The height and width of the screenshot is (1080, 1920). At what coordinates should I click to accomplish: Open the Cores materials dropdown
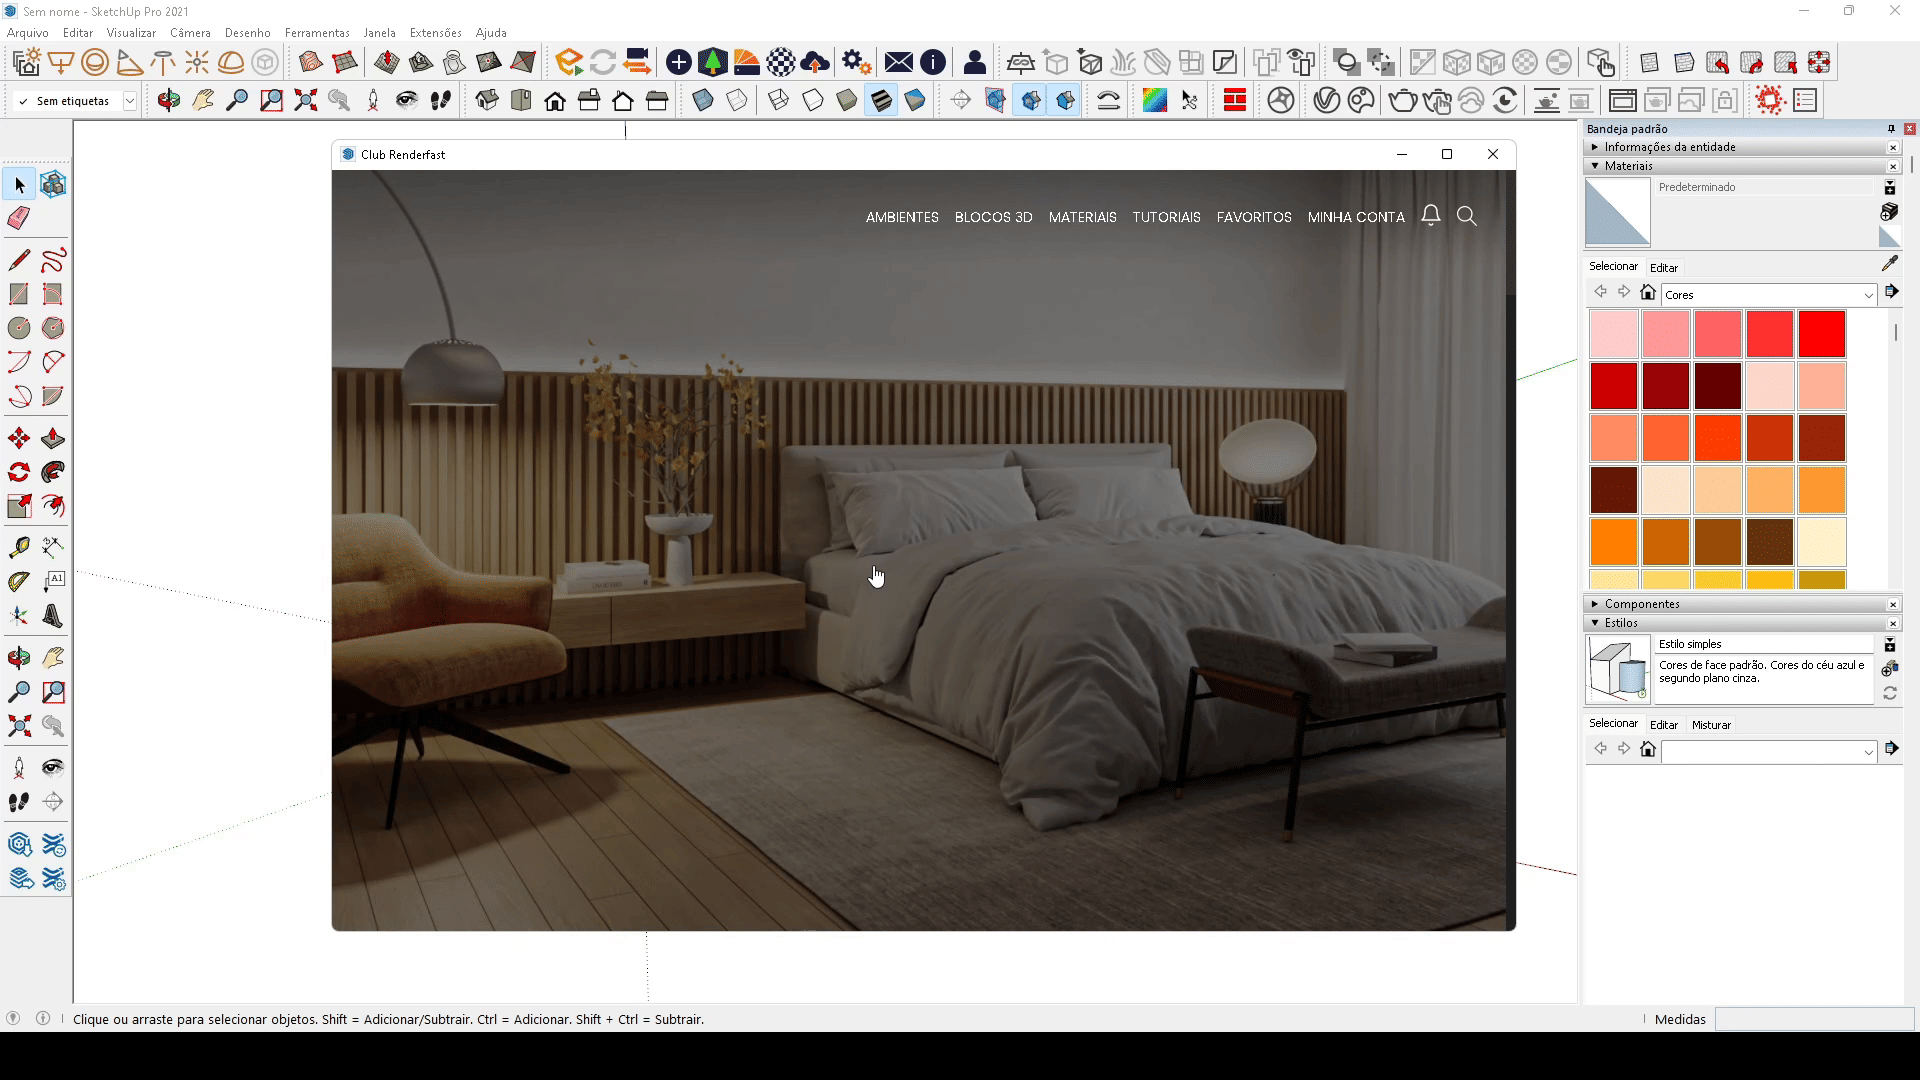point(1868,295)
